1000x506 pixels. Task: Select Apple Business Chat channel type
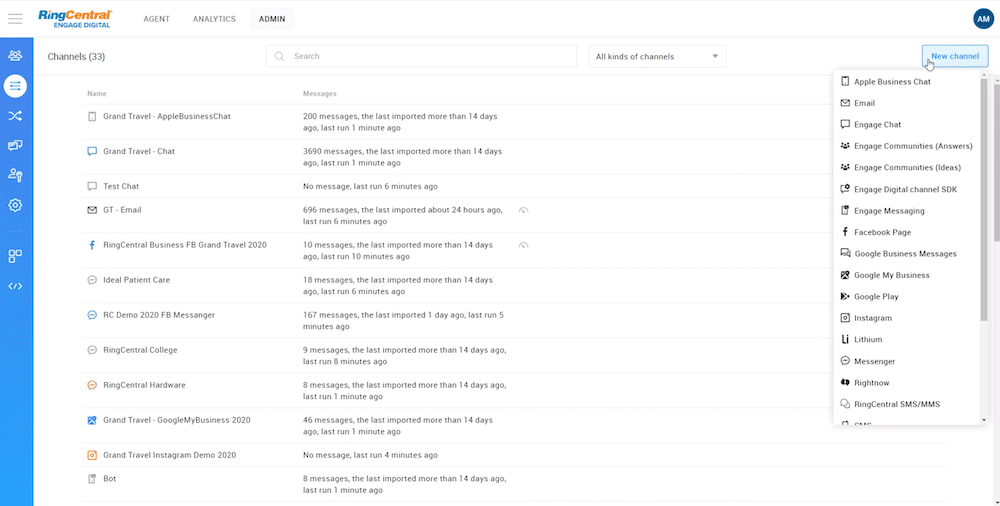[891, 82]
